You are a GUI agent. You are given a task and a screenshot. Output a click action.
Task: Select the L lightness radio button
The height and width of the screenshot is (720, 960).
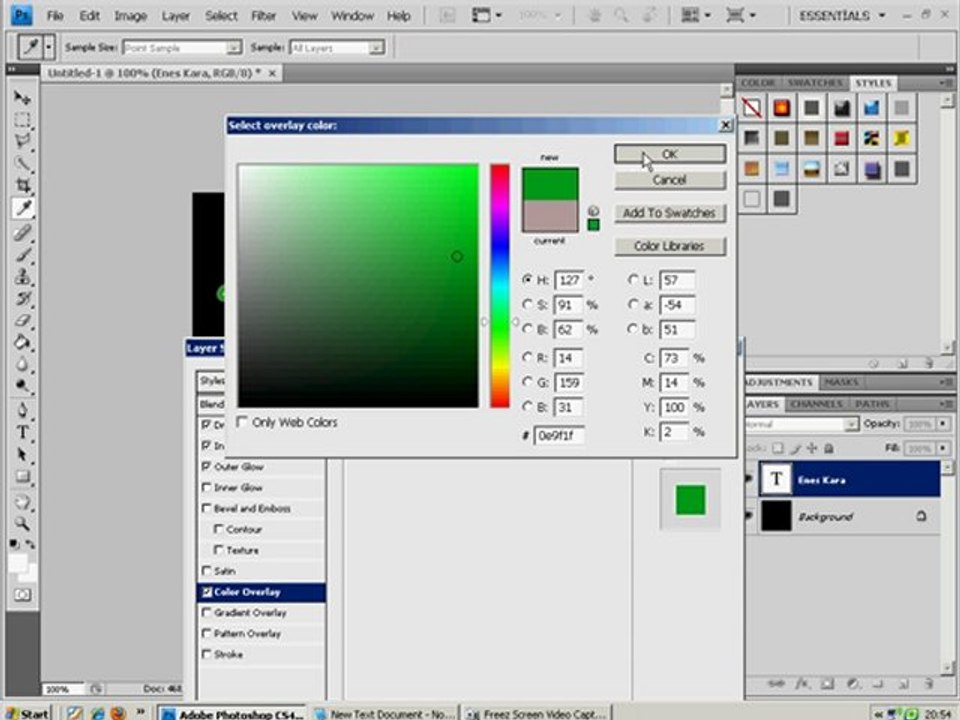pos(633,280)
